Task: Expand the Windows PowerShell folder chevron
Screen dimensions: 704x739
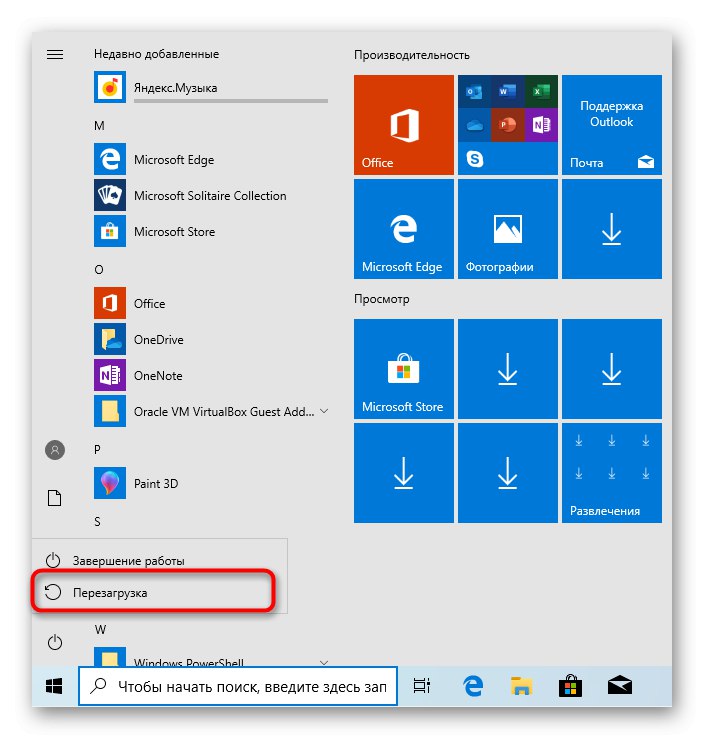Action: pos(324,662)
